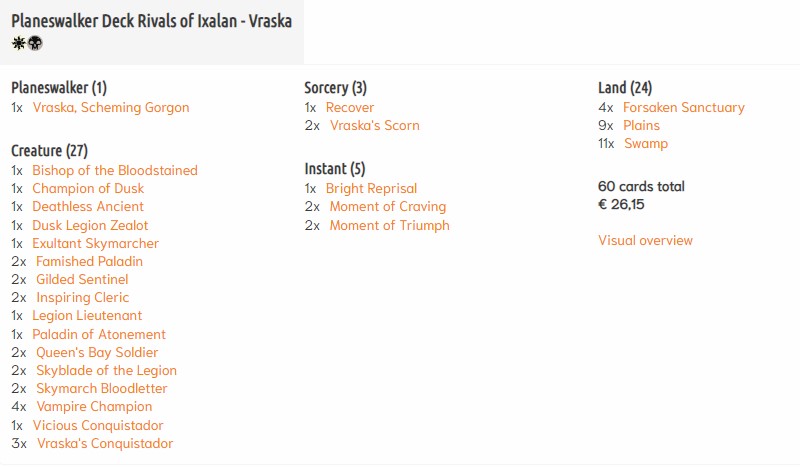Open the Famished Paladin card
Viewport: 800px width, 467px height.
click(x=89, y=261)
